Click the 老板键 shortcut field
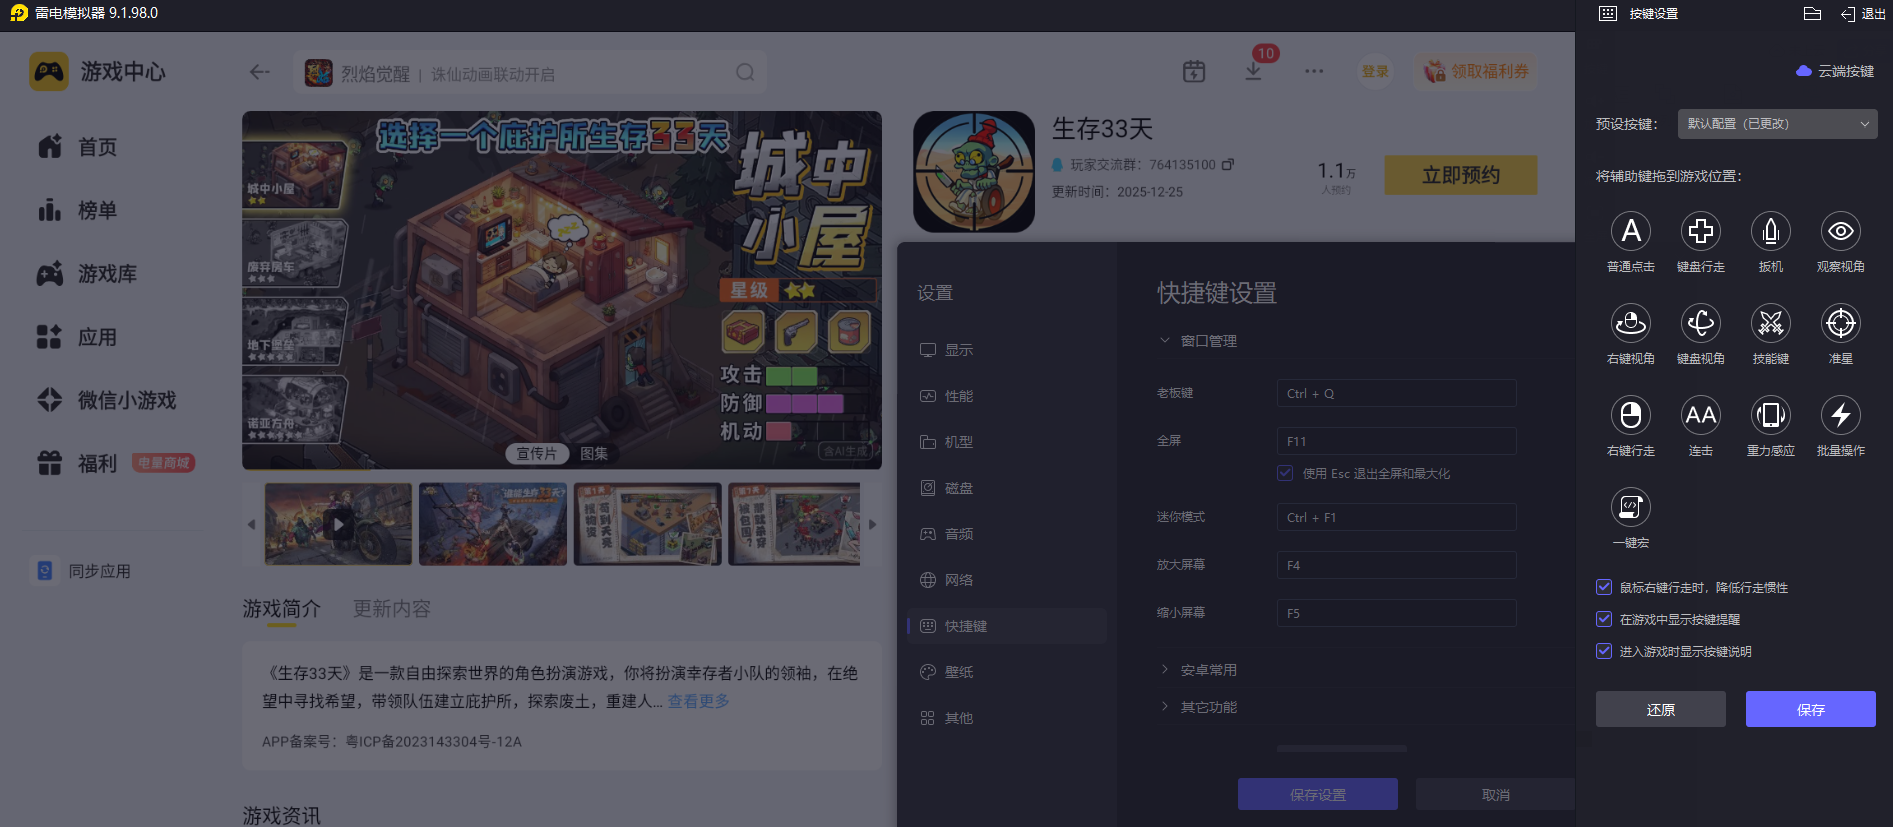 tap(1397, 393)
